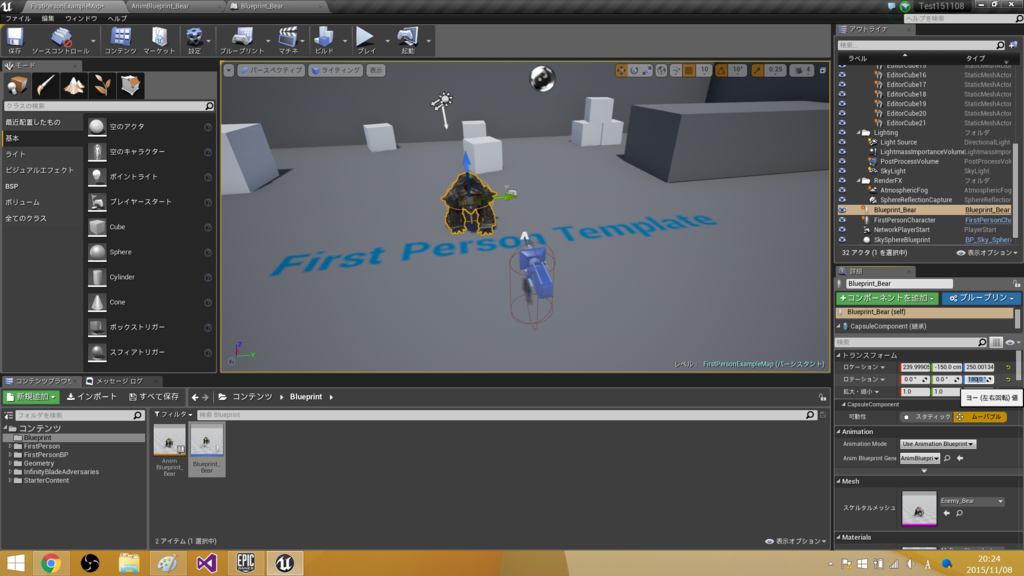Image resolution: width=1024 pixels, height=576 pixels.
Task: Open Filters (フィルタ) dropdown in content browser
Action: (173, 415)
